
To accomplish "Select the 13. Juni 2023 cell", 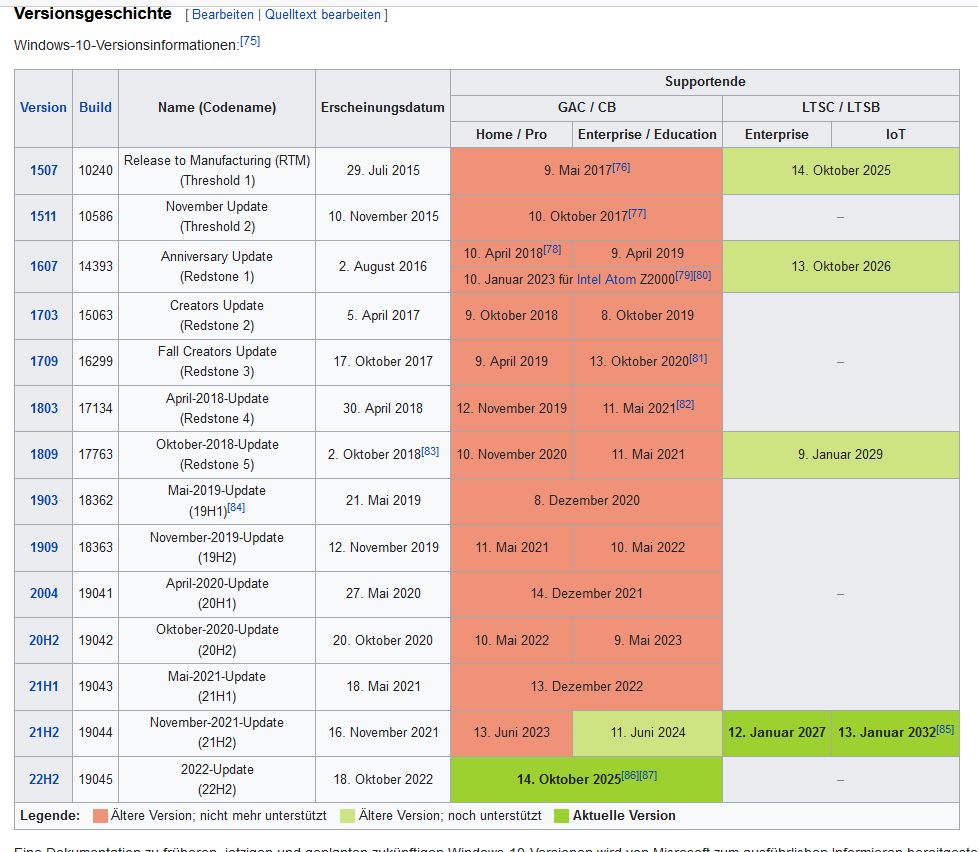I will 511,733.
